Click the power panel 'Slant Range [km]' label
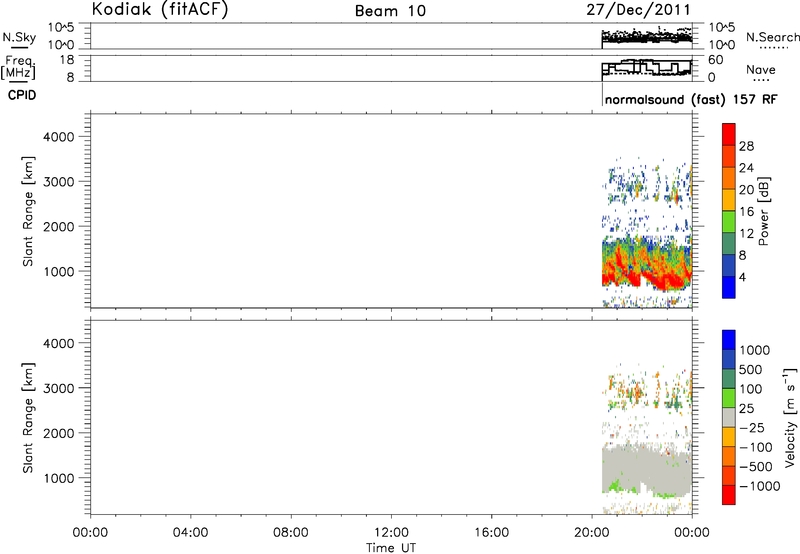 pos(28,211)
